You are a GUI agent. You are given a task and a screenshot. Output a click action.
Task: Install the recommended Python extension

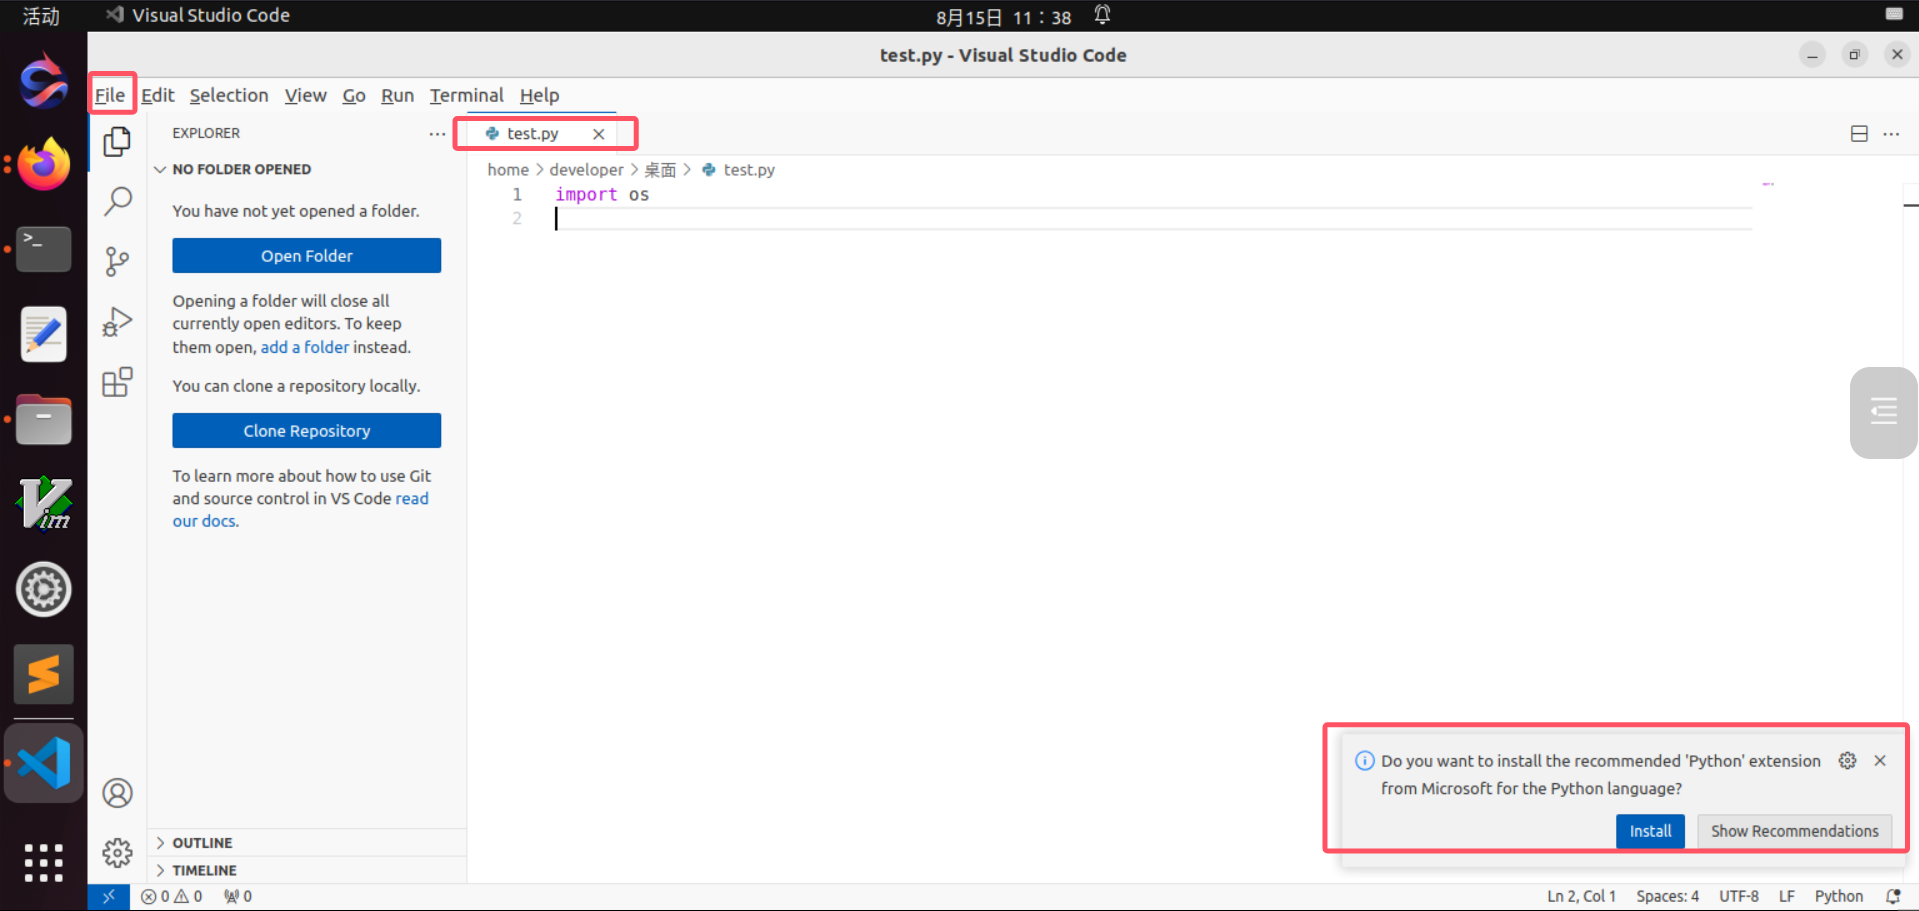click(x=1650, y=831)
